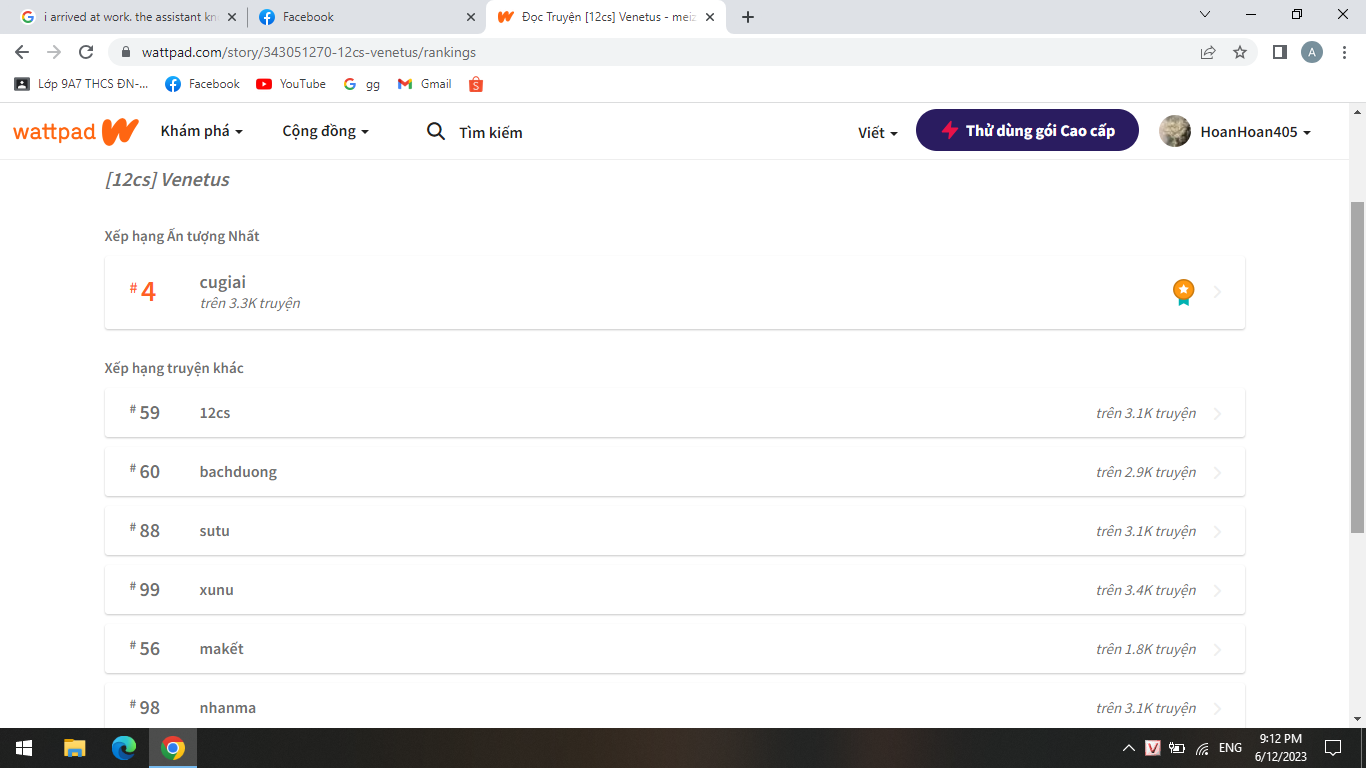
Task: Open the Windows Start menu
Action: 24,748
